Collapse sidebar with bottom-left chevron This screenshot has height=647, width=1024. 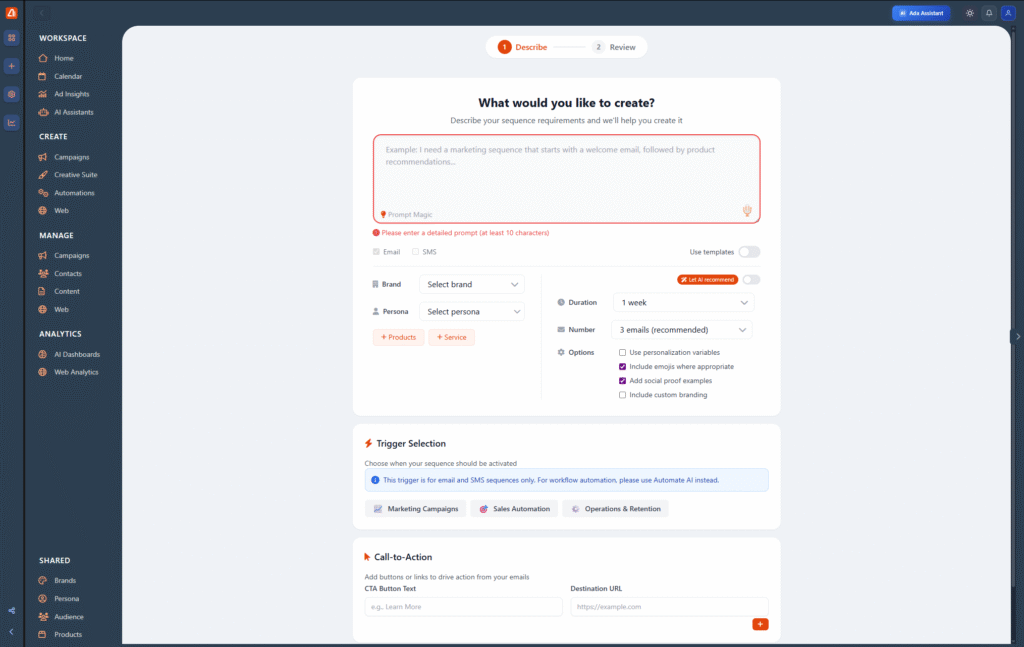pyautogui.click(x=11, y=632)
